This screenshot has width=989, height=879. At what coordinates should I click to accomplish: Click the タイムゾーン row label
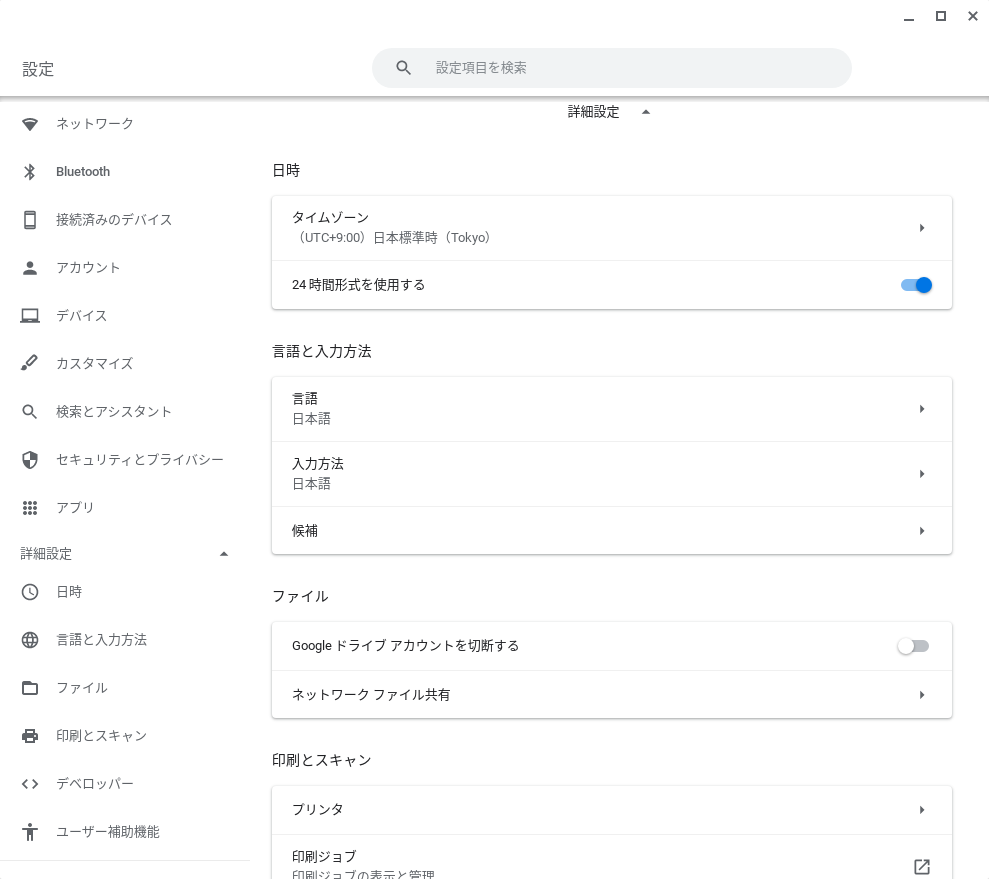pyautogui.click(x=330, y=218)
